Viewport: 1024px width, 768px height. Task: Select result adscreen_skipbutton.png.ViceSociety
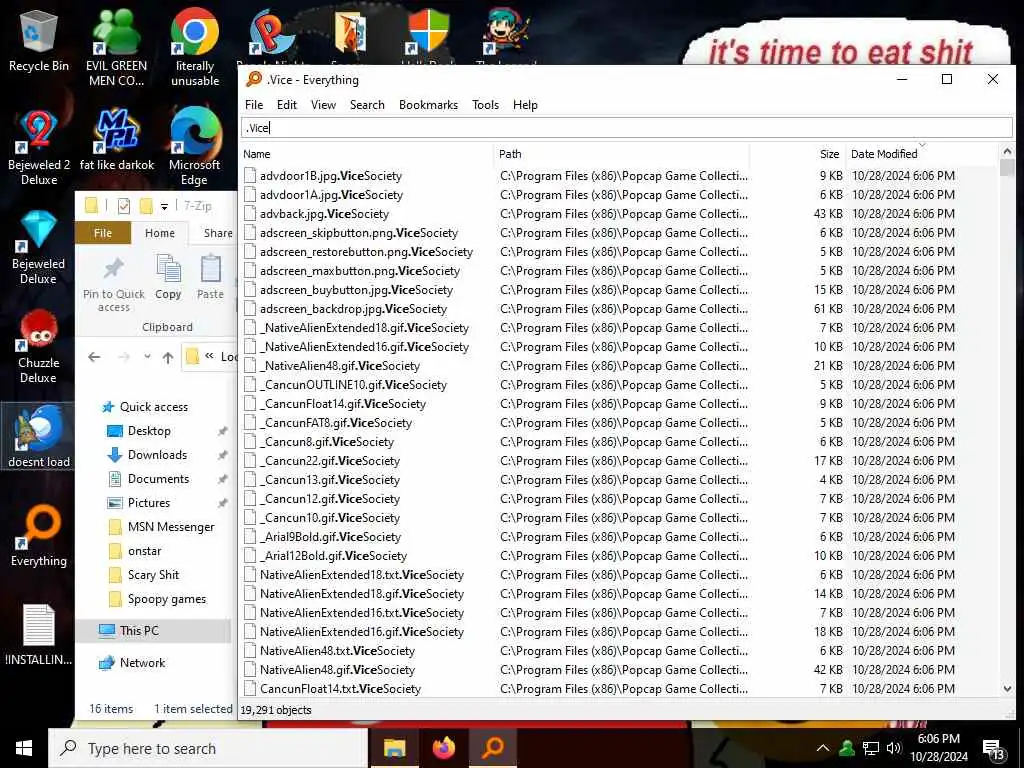click(359, 232)
